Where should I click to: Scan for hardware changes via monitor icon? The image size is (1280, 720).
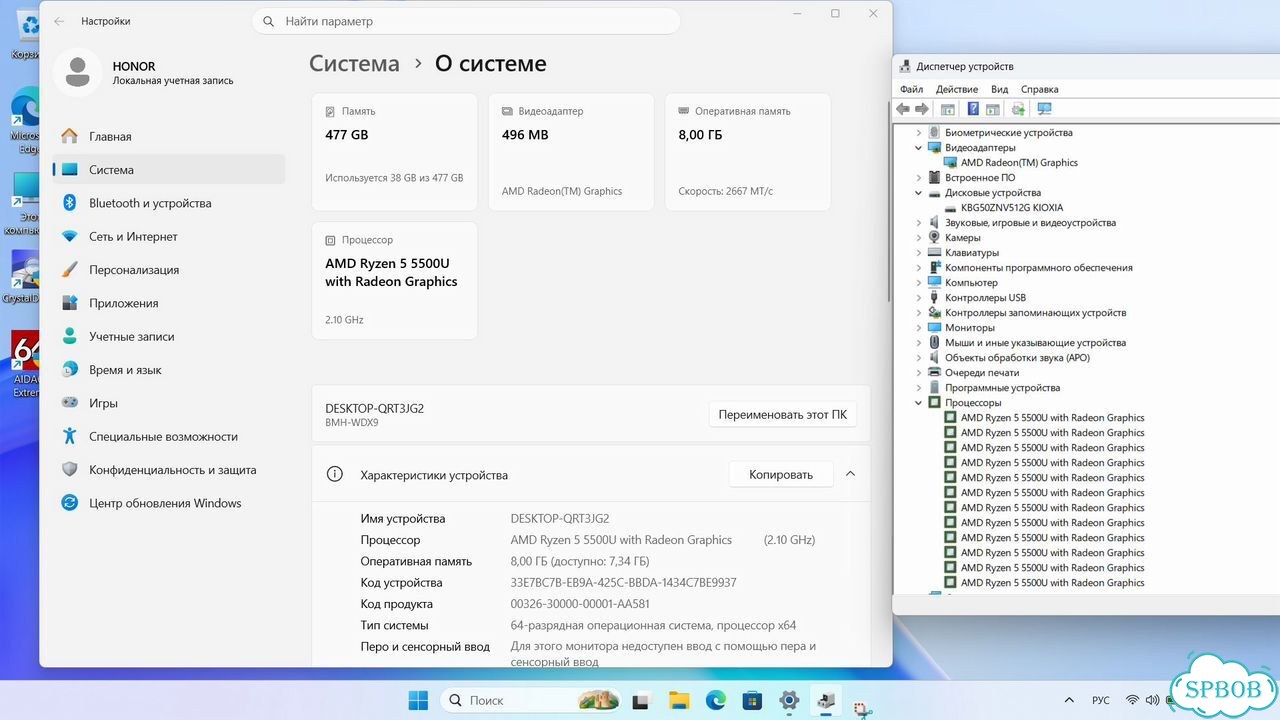point(1044,109)
